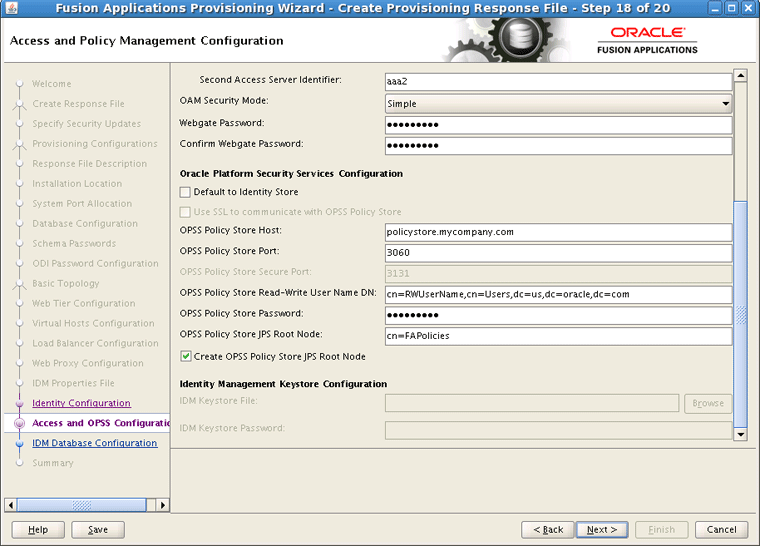Maximize the Provisioning Wizard window
The width and height of the screenshot is (760, 546).
(x=732, y=8)
